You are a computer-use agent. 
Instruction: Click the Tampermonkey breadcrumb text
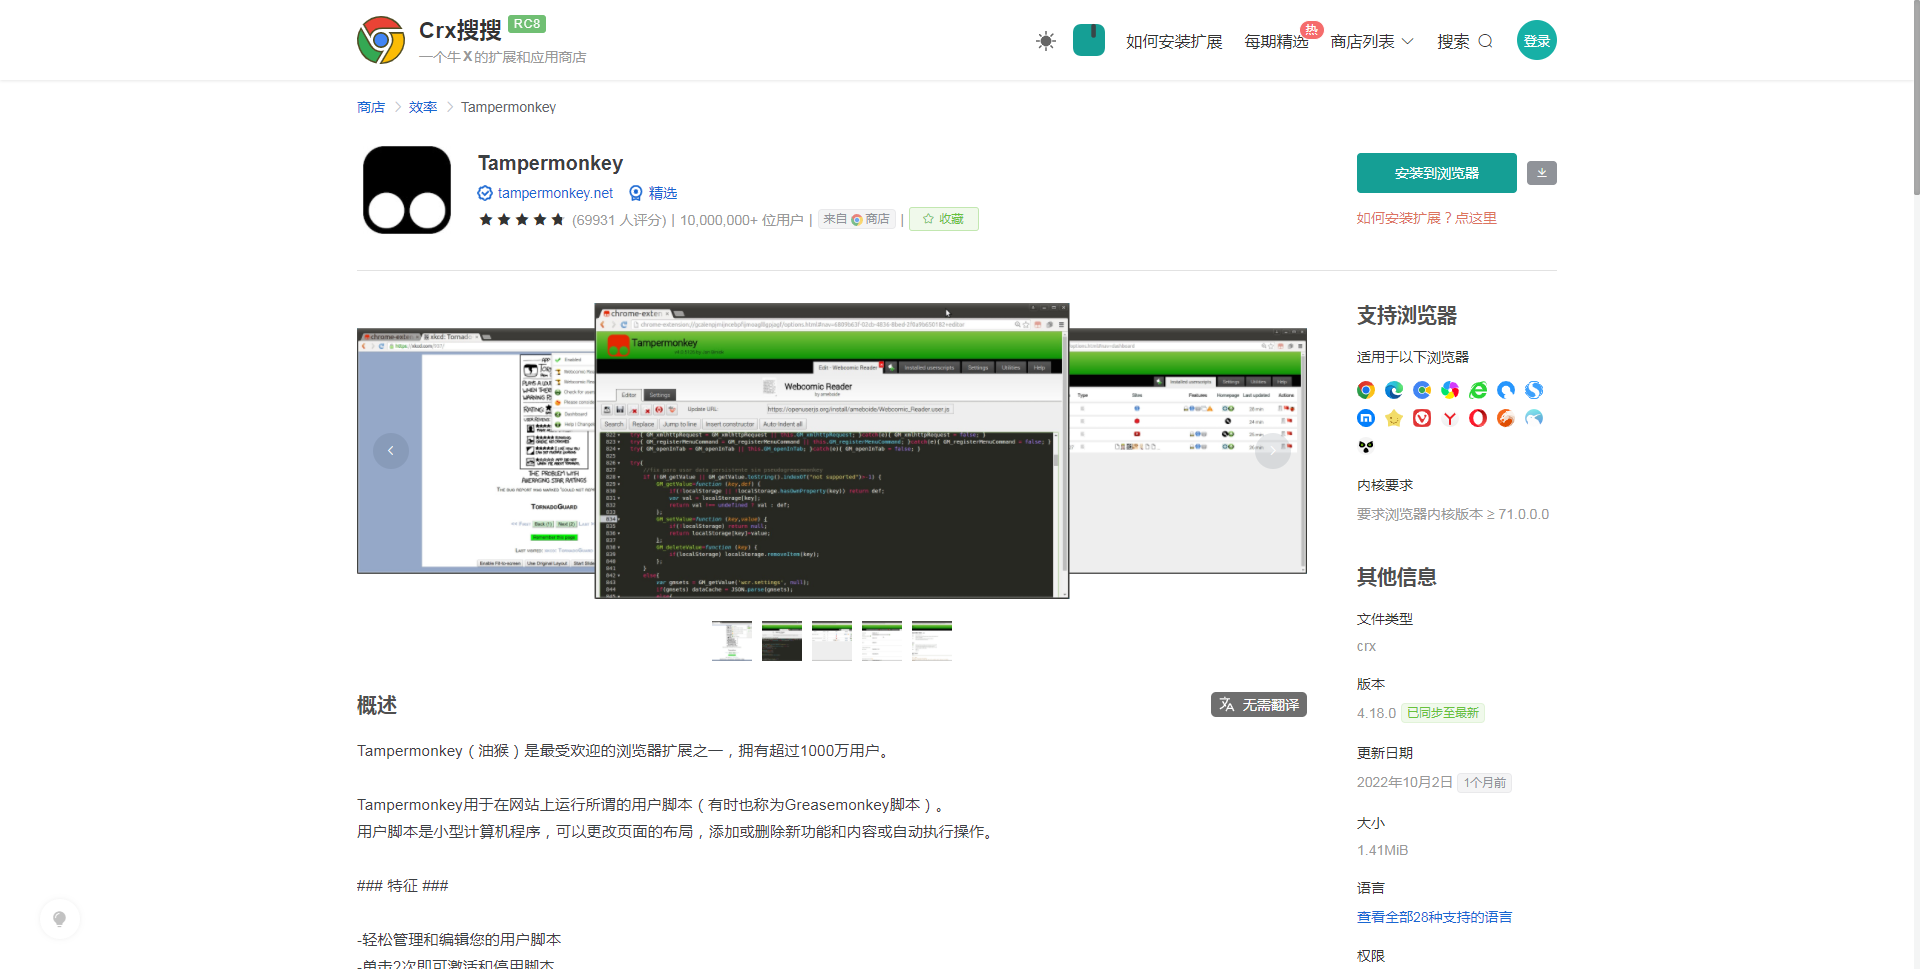click(508, 107)
